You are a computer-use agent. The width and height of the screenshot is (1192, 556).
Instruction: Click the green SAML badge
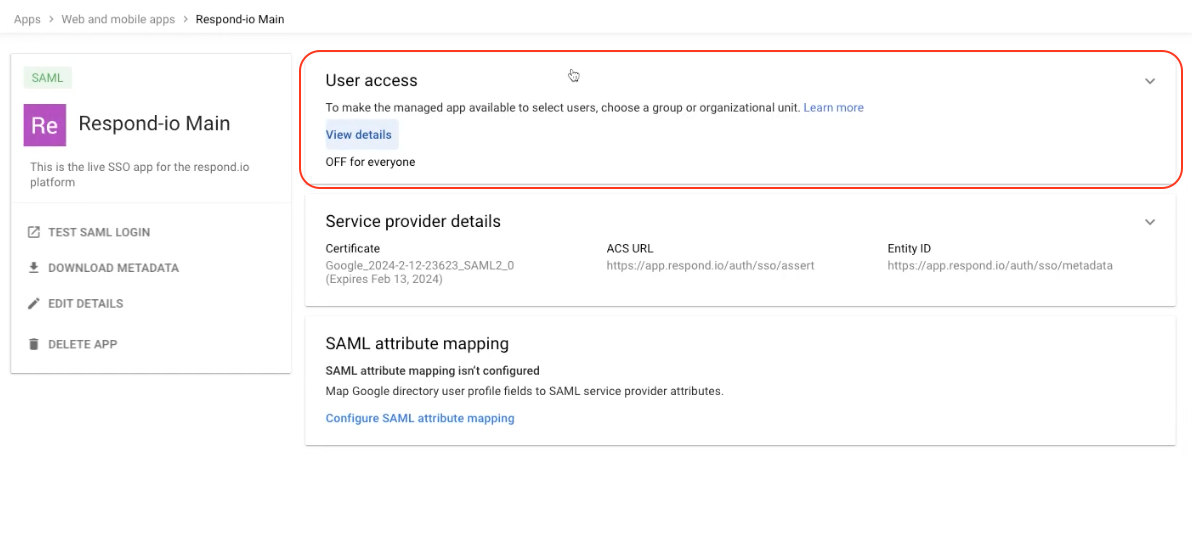point(47,78)
